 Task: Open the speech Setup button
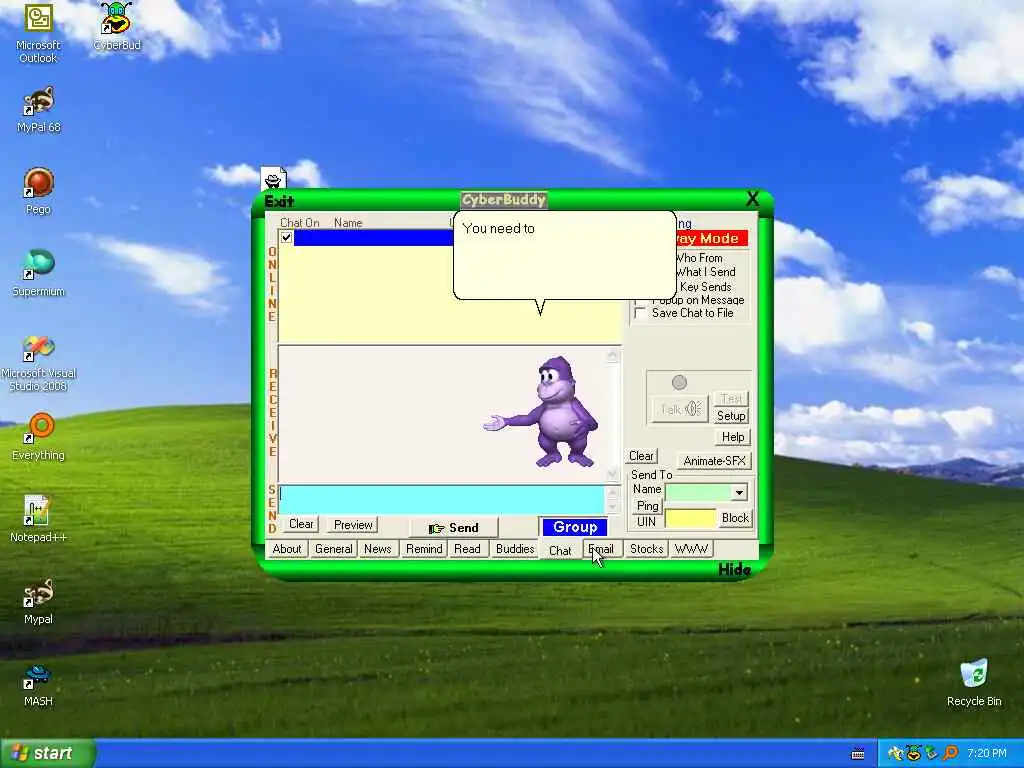tap(731, 416)
